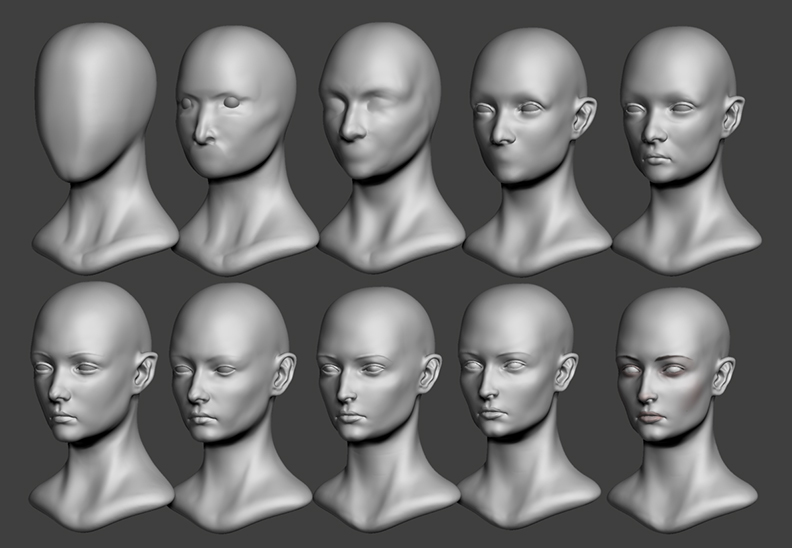Select the last head in the top row

click(684, 152)
